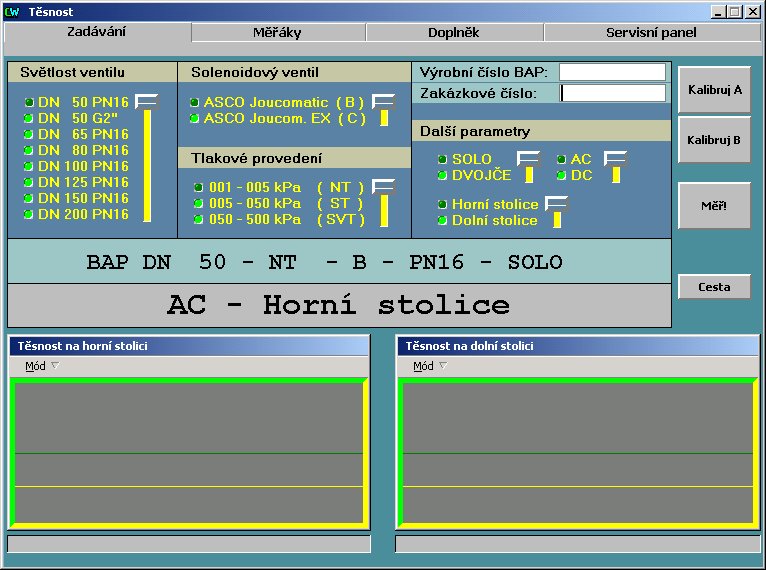The width and height of the screenshot is (766, 570).
Task: Select the DN 100 PN16 valve size option
Action: 83,166
